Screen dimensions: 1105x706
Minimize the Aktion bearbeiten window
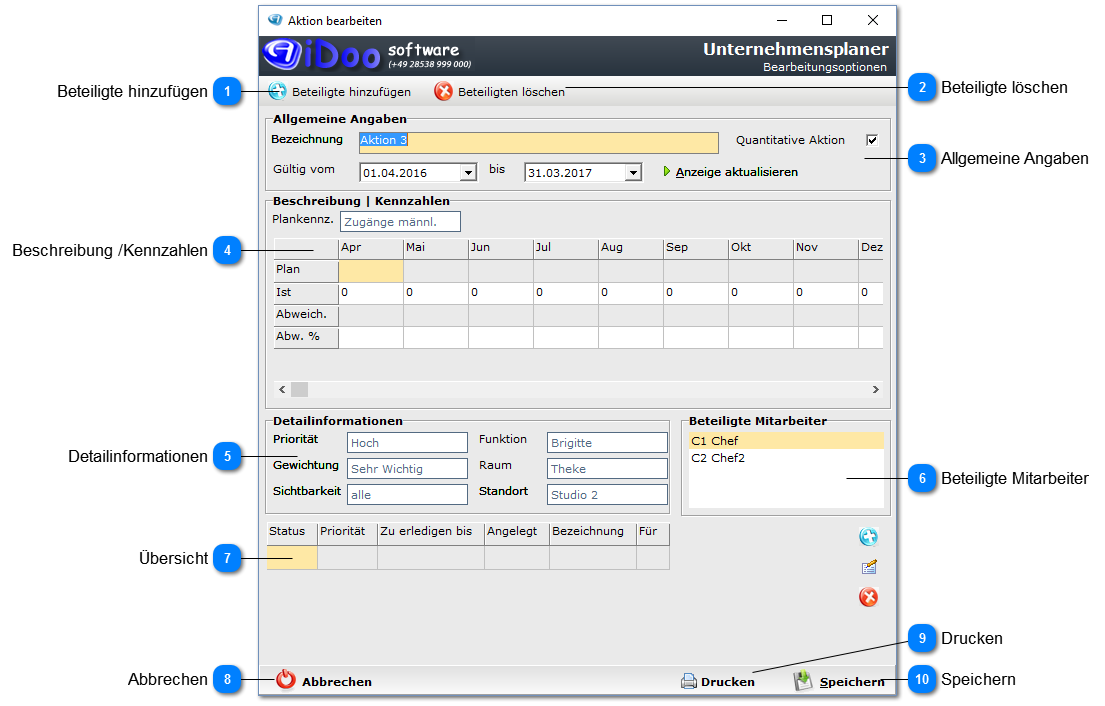point(782,20)
